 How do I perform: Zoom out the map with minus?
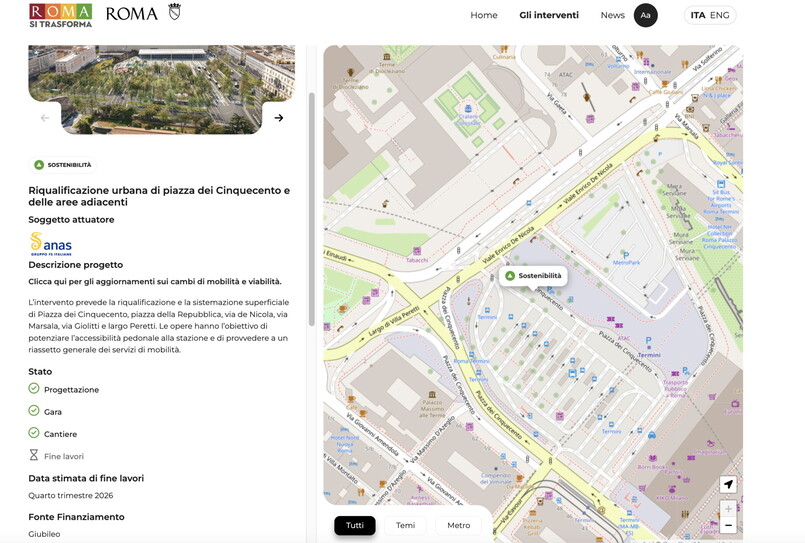click(x=728, y=526)
